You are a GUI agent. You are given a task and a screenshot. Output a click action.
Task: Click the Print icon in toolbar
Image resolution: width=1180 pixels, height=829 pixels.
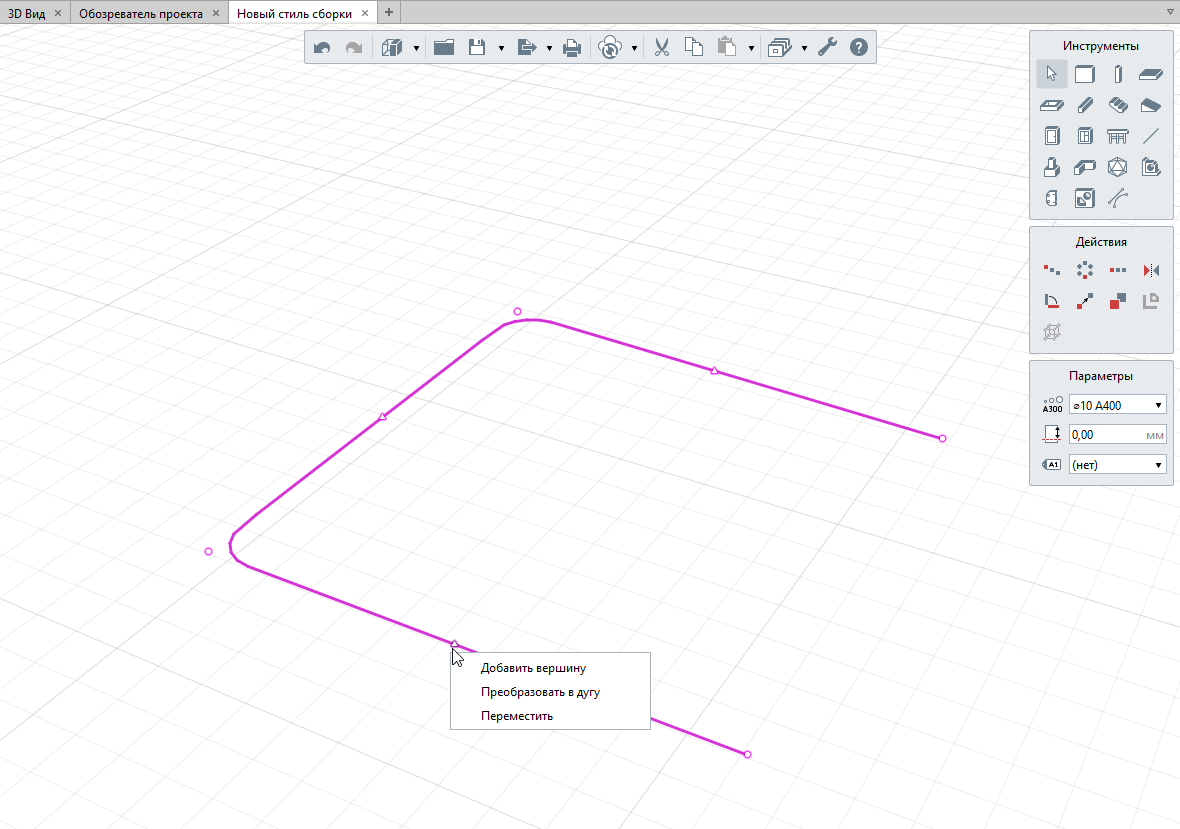571,47
